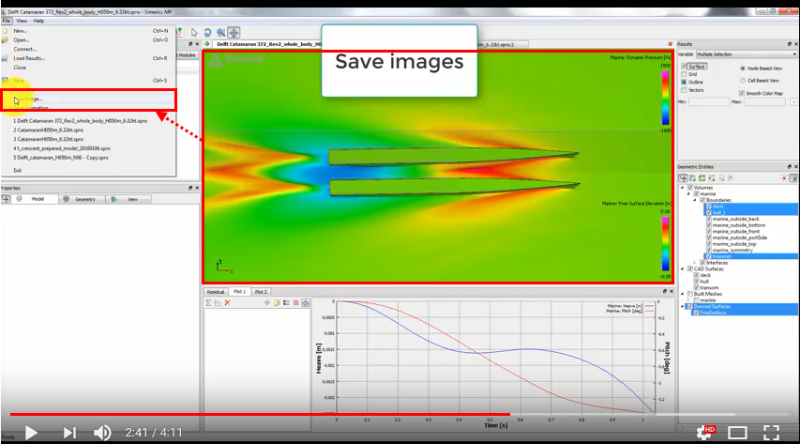Open recent file 5 Delft_catamaran Copy.spro
This screenshot has width=800, height=444.
61,158
